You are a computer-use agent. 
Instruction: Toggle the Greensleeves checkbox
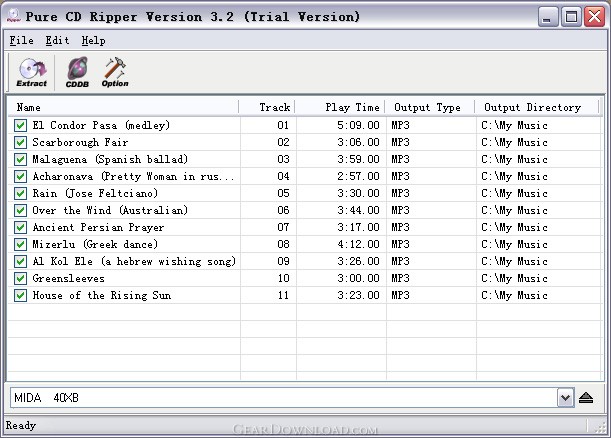coord(20,278)
